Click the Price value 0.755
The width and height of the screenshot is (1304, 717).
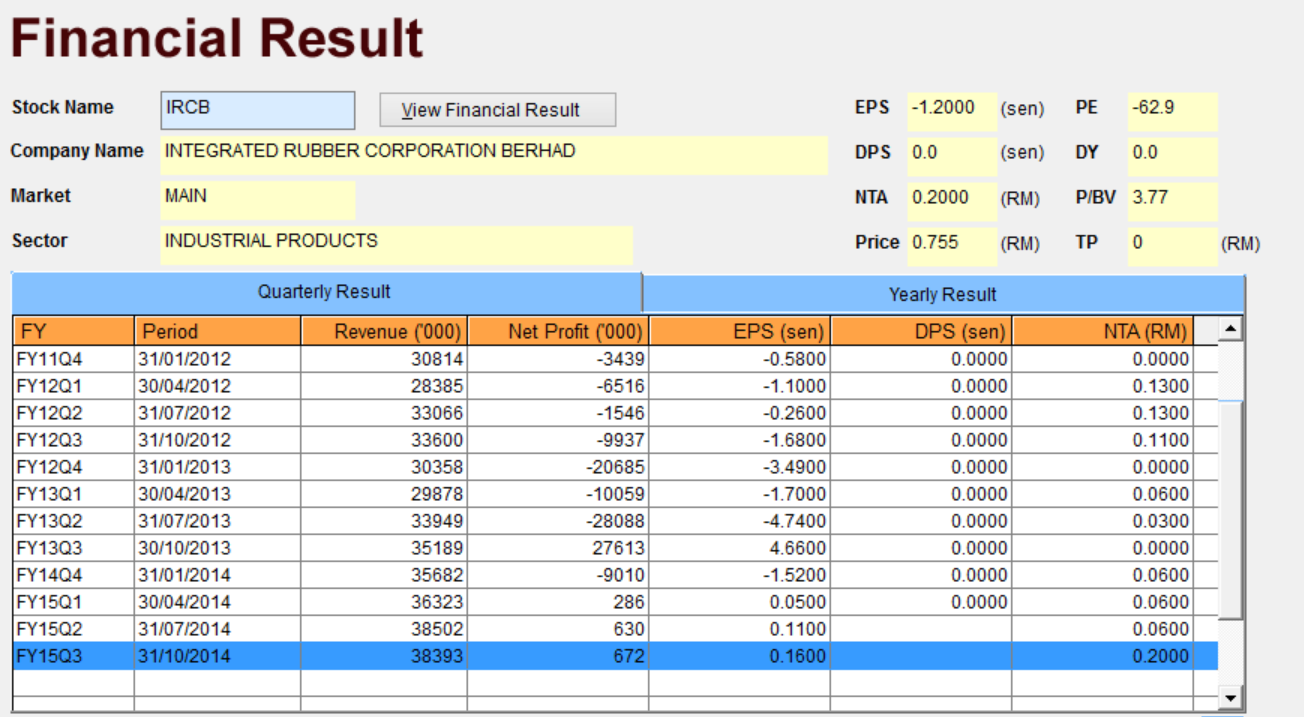952,246
